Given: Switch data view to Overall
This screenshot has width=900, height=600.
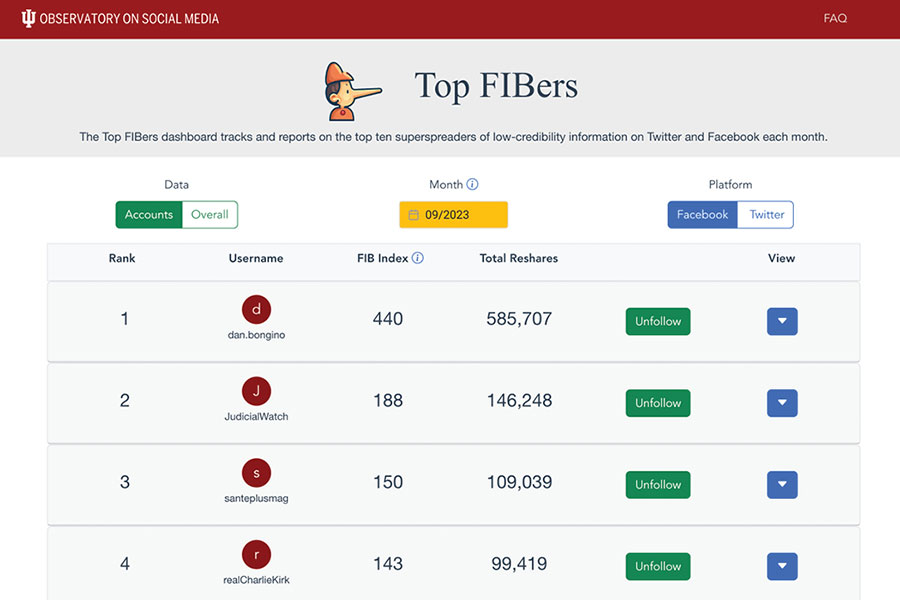Looking at the screenshot, I should pyautogui.click(x=210, y=215).
